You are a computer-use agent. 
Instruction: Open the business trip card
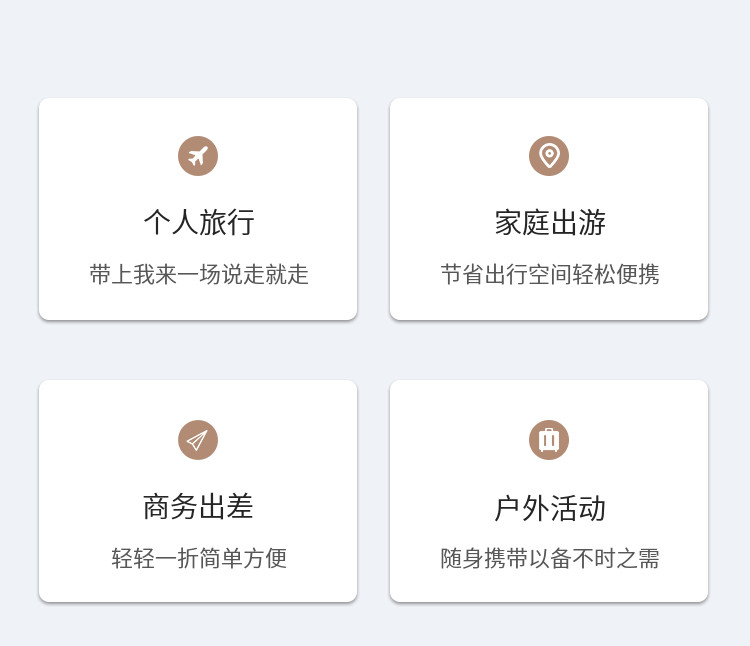point(198,491)
